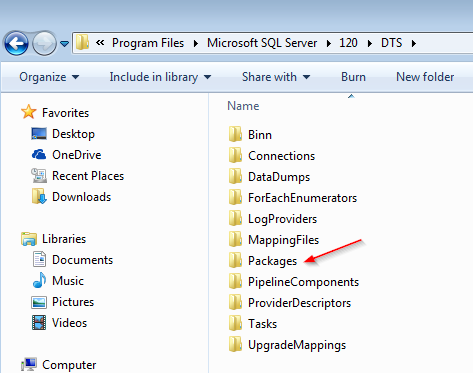Viewport: 473px width, 373px height.
Task: Expand arrow after Microsoft SQL Server
Action: click(329, 43)
